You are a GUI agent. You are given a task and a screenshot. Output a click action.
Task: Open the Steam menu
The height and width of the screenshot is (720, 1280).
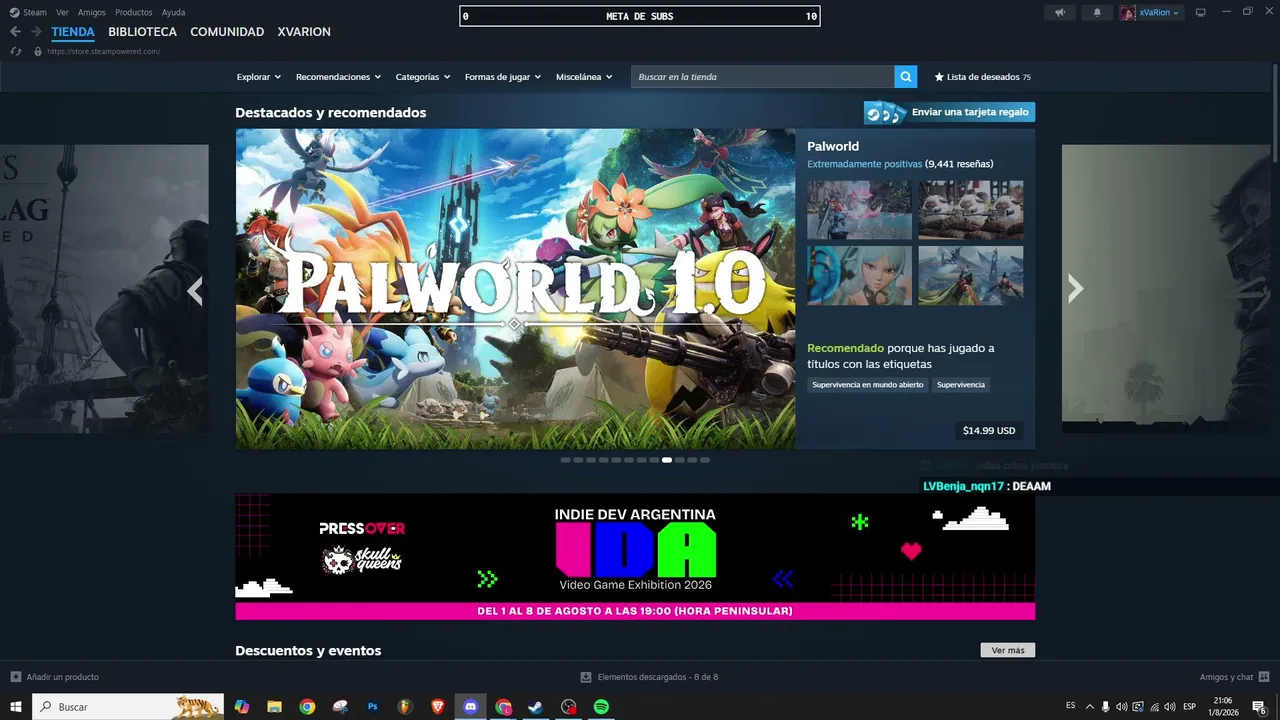tap(28, 13)
